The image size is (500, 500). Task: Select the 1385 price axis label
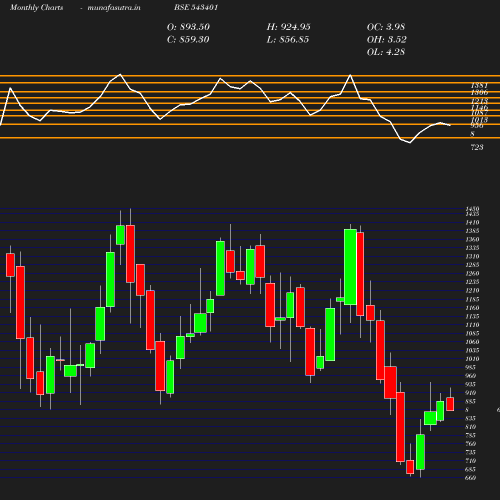tap(472, 231)
